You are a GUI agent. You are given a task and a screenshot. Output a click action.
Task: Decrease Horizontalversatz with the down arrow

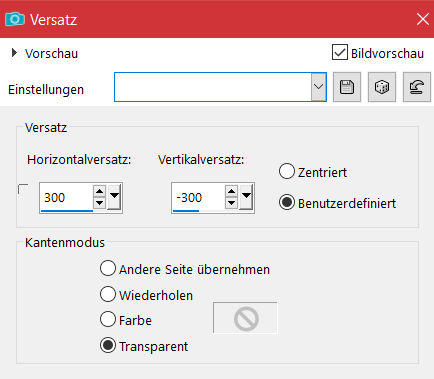click(99, 203)
